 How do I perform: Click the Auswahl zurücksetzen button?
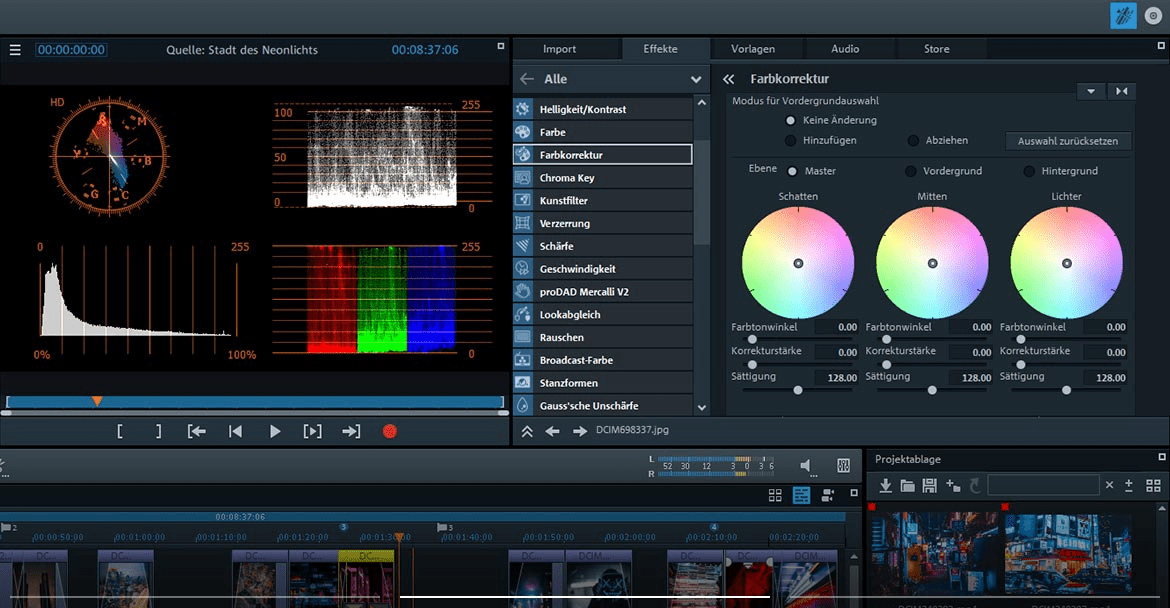[x=1068, y=141]
